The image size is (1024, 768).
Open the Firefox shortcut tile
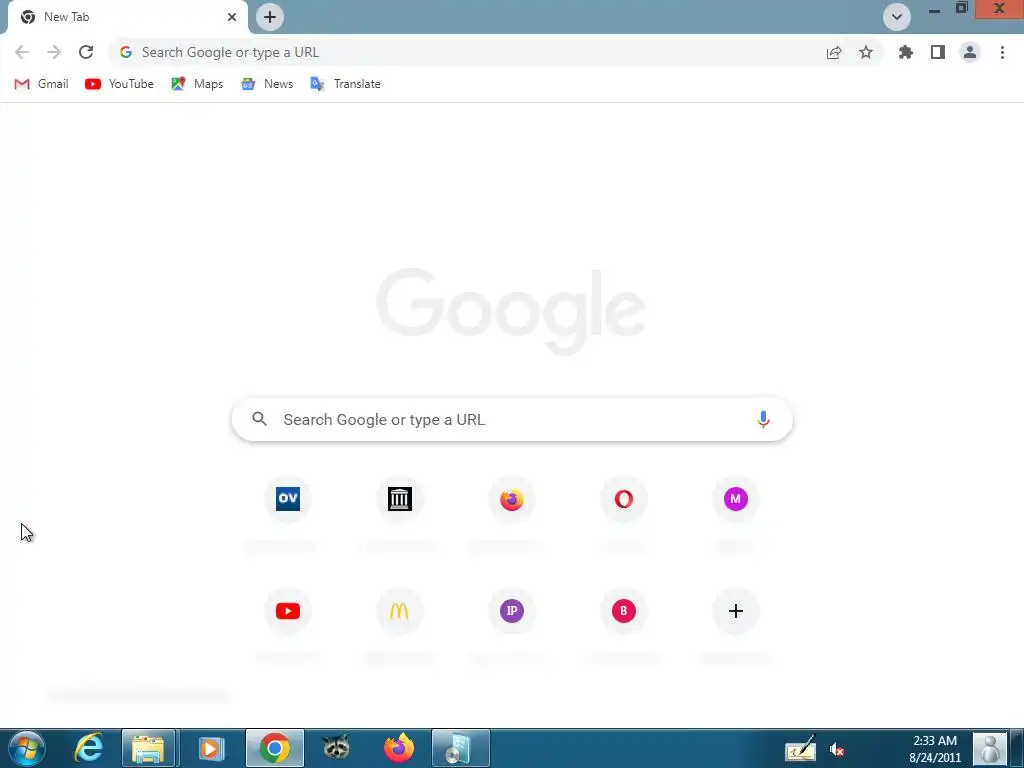[x=512, y=499]
